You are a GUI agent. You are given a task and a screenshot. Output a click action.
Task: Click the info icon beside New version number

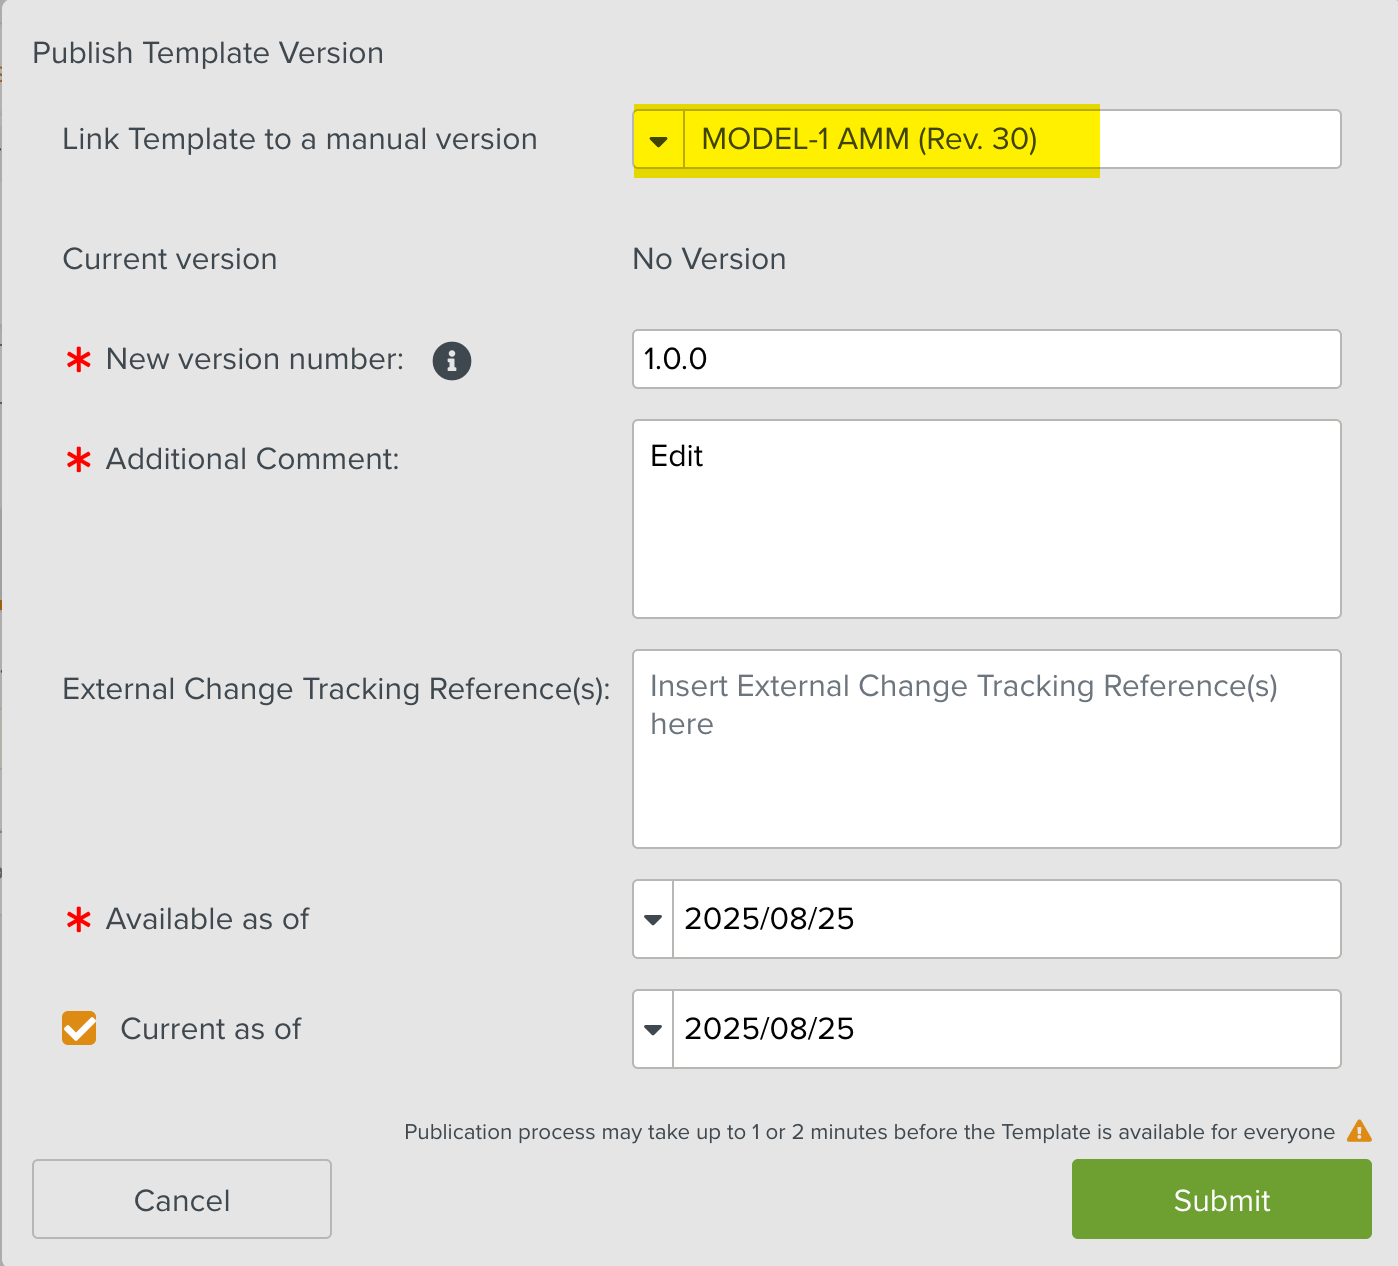point(451,360)
